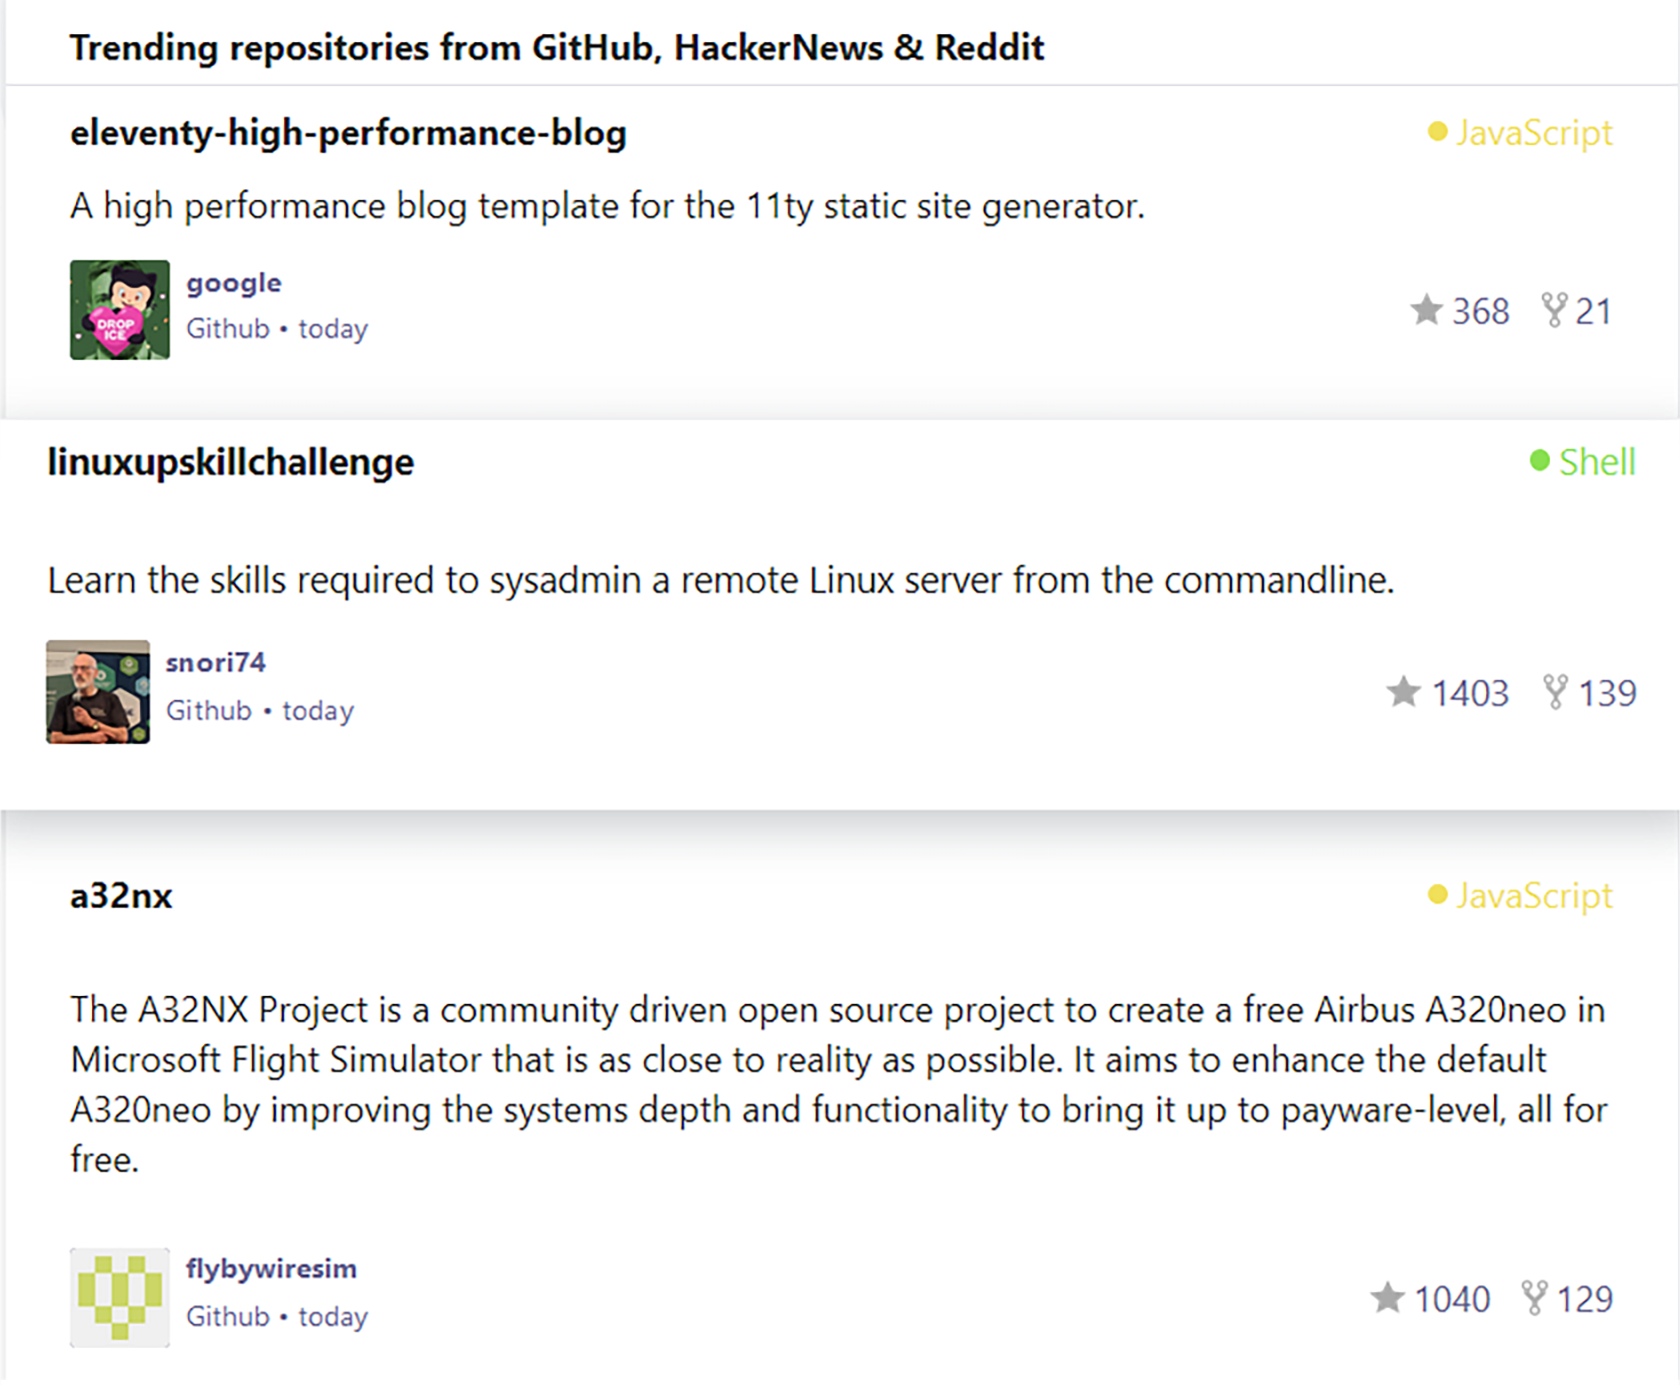The width and height of the screenshot is (1680, 1385).
Task: Click the flybywiresim pixel avatar
Action: coord(120,1298)
